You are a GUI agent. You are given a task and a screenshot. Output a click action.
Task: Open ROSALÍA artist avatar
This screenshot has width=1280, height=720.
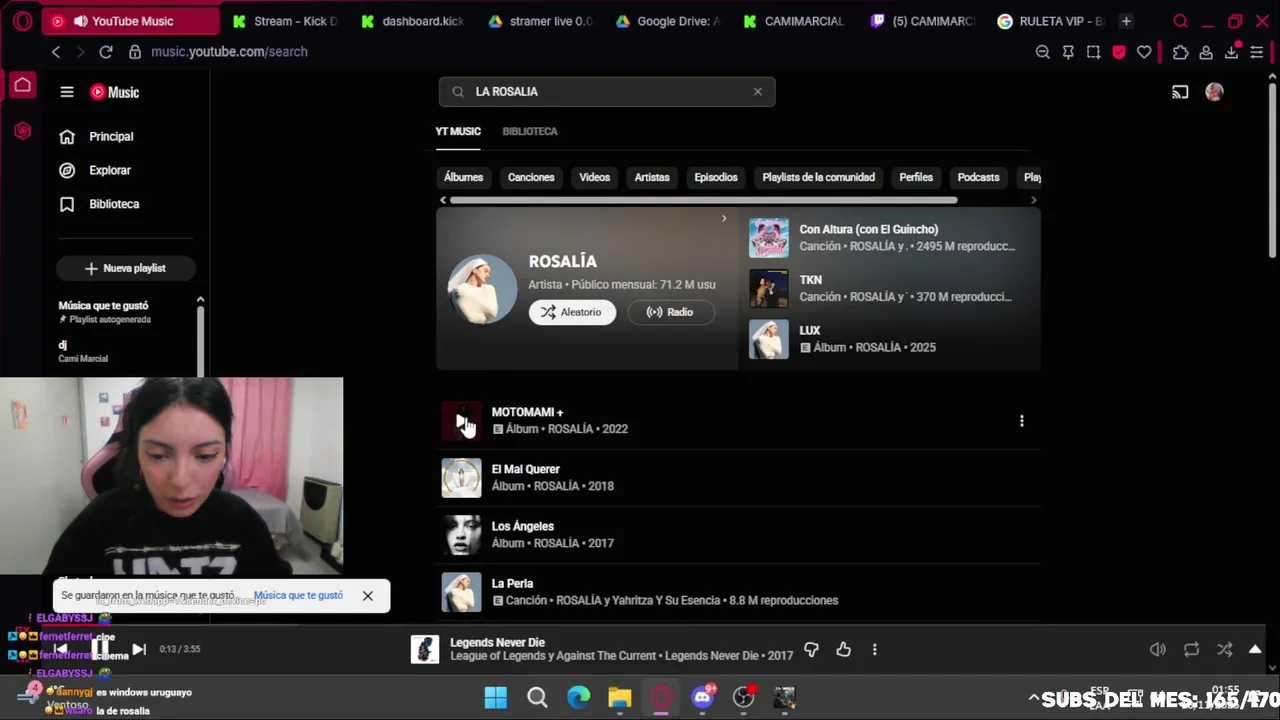coord(482,288)
